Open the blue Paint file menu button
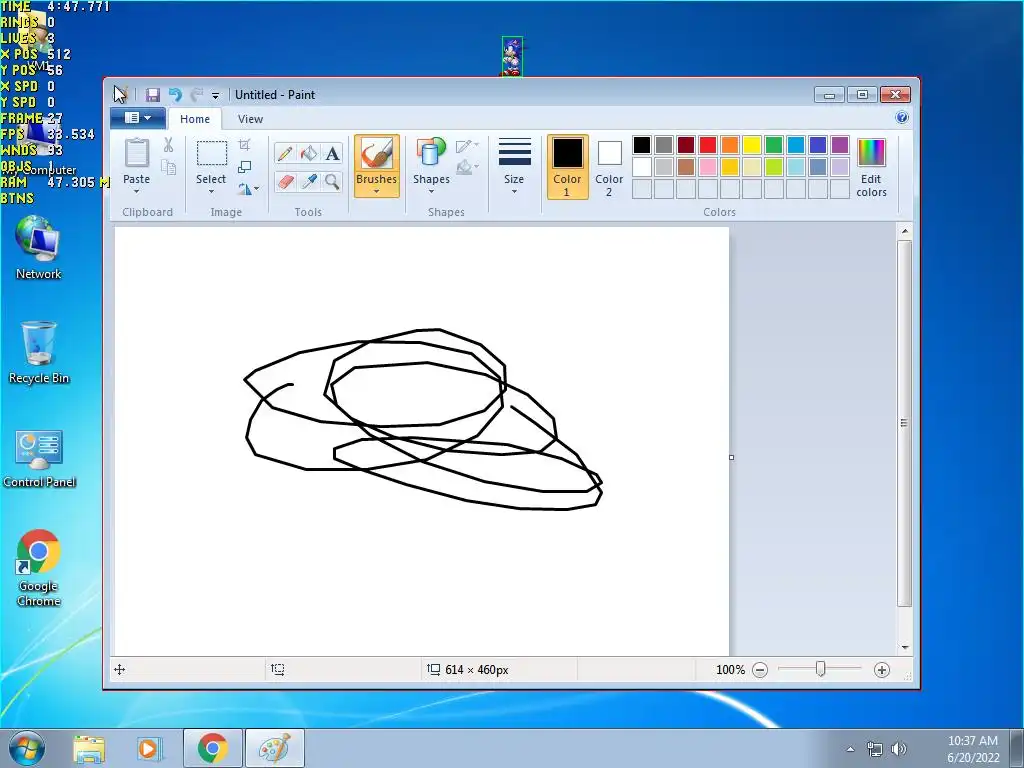The height and width of the screenshot is (768, 1024). click(x=138, y=118)
